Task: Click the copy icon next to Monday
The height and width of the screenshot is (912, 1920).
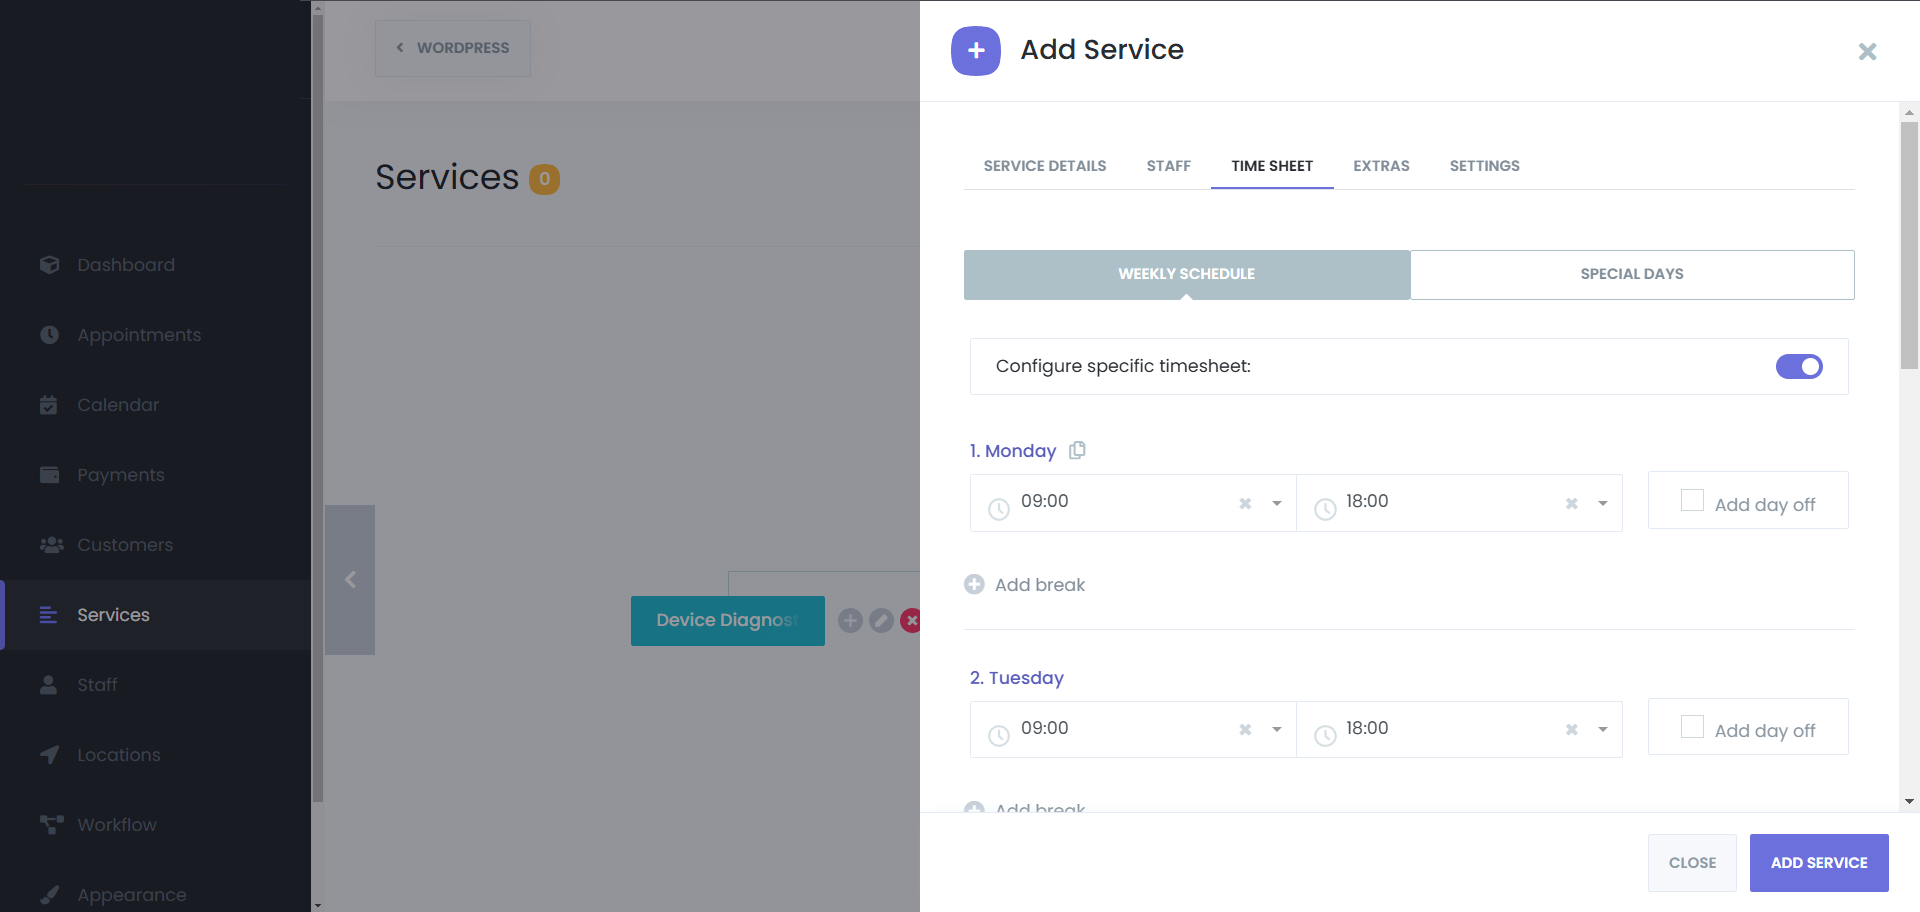Action: [1077, 450]
